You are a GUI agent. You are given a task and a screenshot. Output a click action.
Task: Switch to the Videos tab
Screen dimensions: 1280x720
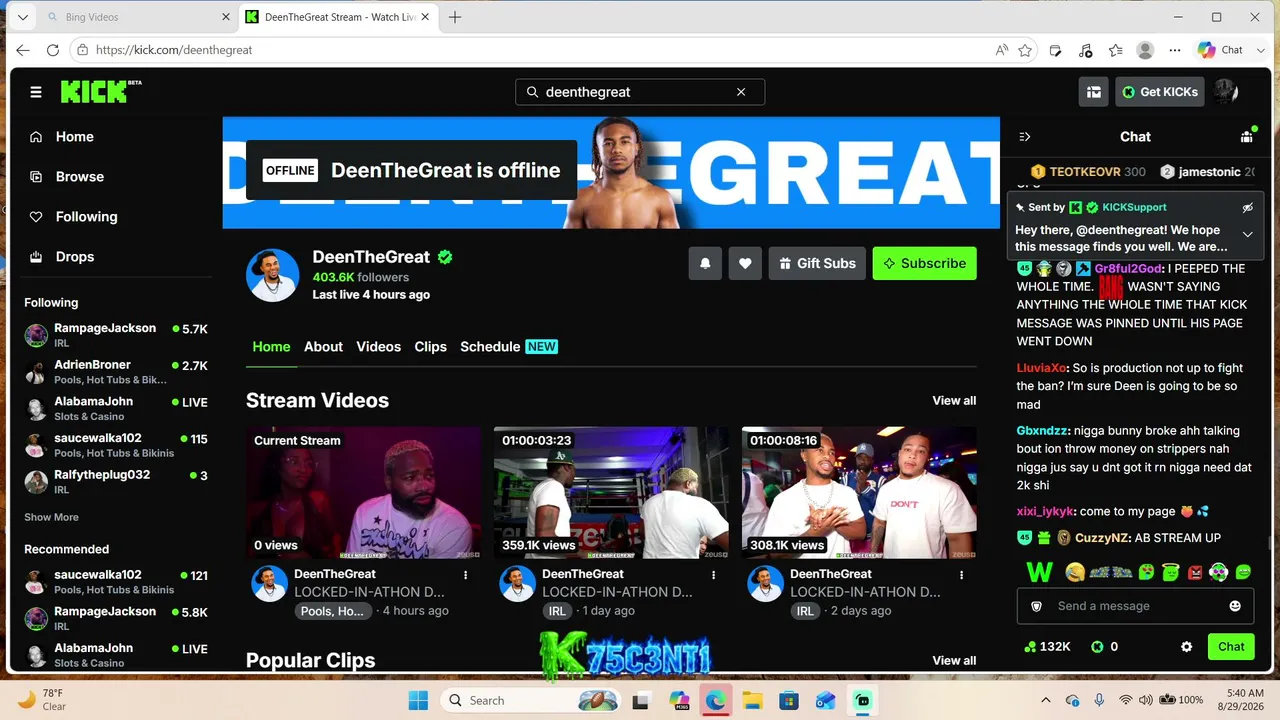pyautogui.click(x=379, y=347)
